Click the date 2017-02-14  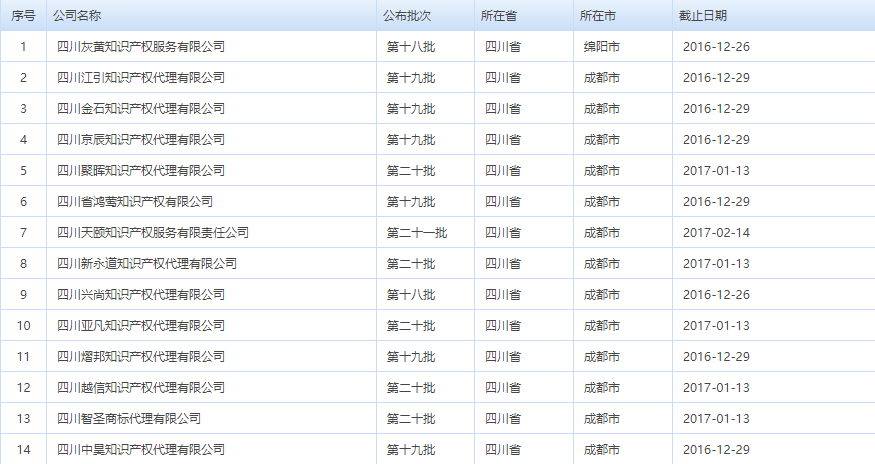coord(716,232)
